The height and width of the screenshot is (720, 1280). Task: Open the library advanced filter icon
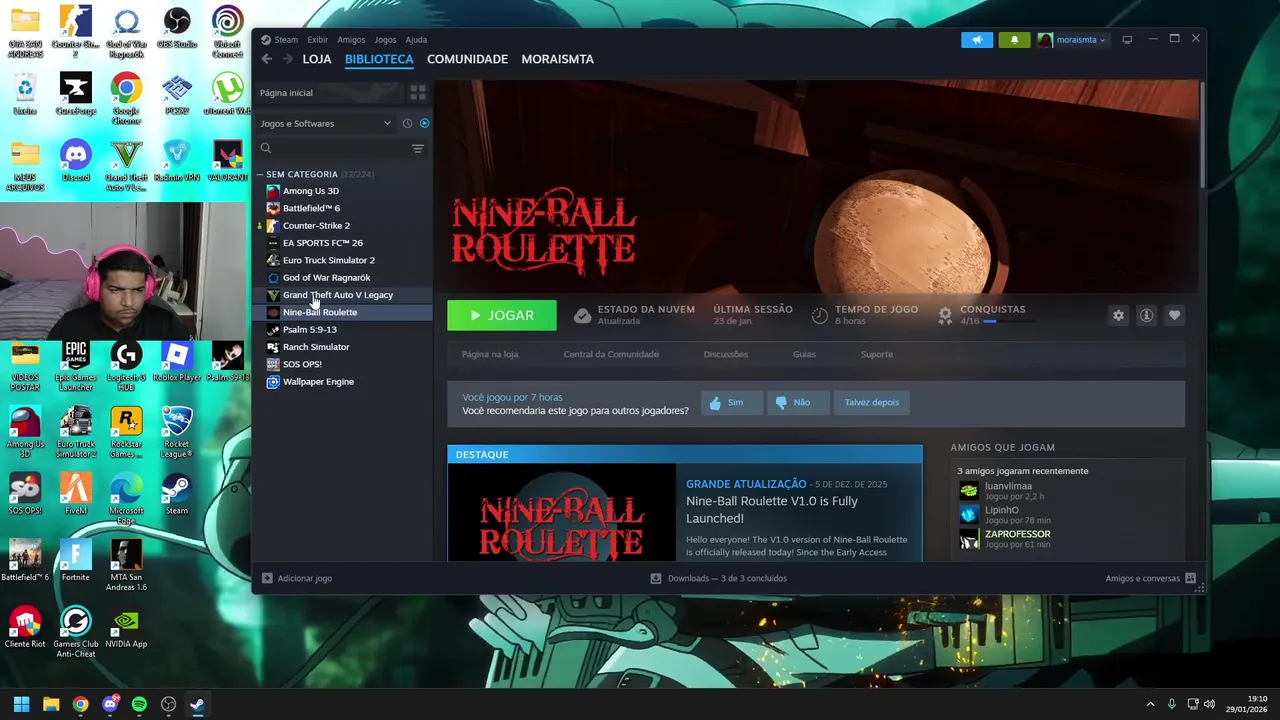[418, 148]
